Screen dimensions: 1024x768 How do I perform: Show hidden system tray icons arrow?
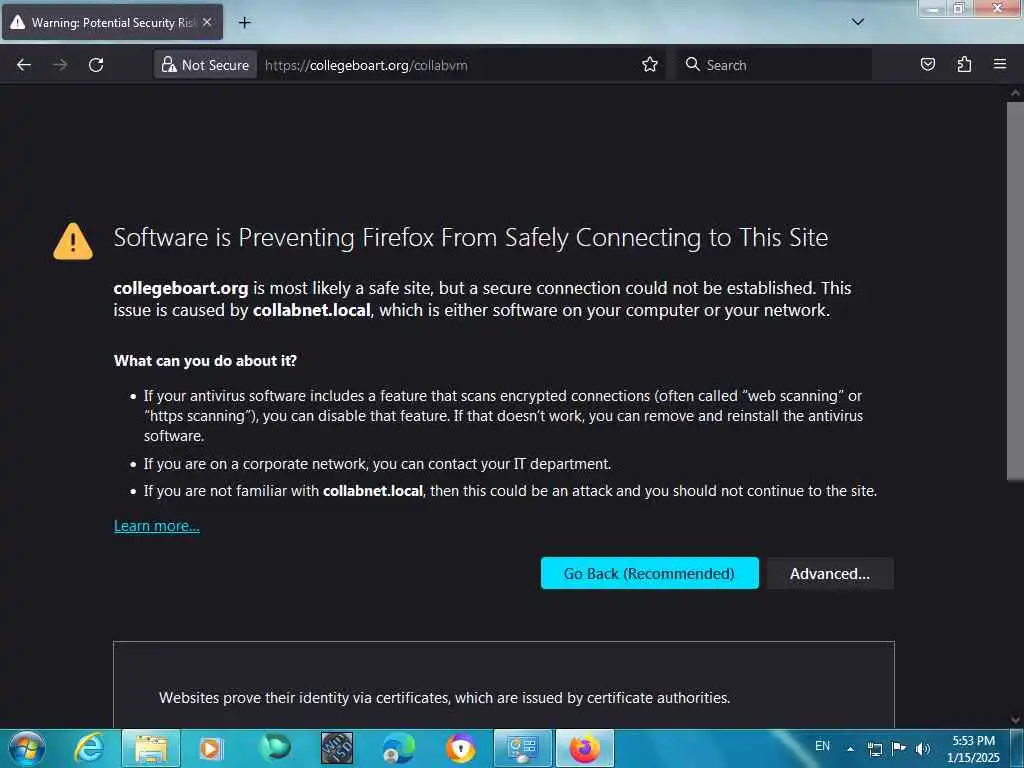(x=850, y=748)
